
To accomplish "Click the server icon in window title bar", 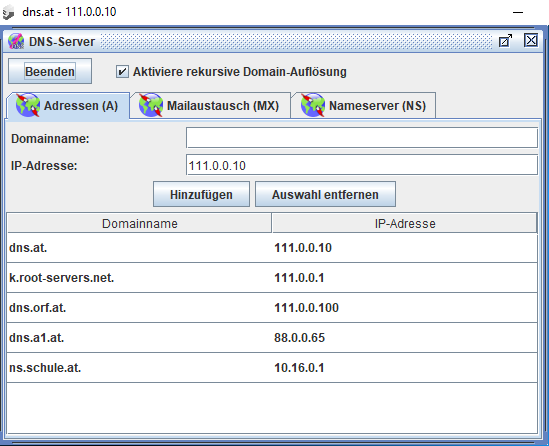I will [9, 13].
